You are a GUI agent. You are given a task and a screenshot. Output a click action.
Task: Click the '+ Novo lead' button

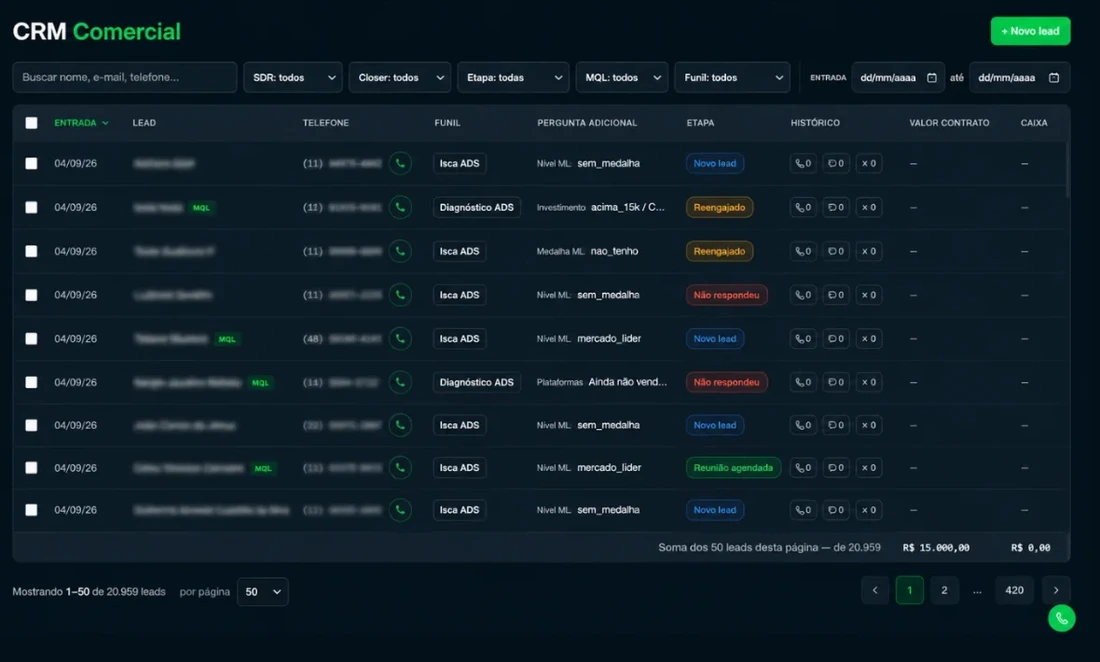pos(1031,32)
